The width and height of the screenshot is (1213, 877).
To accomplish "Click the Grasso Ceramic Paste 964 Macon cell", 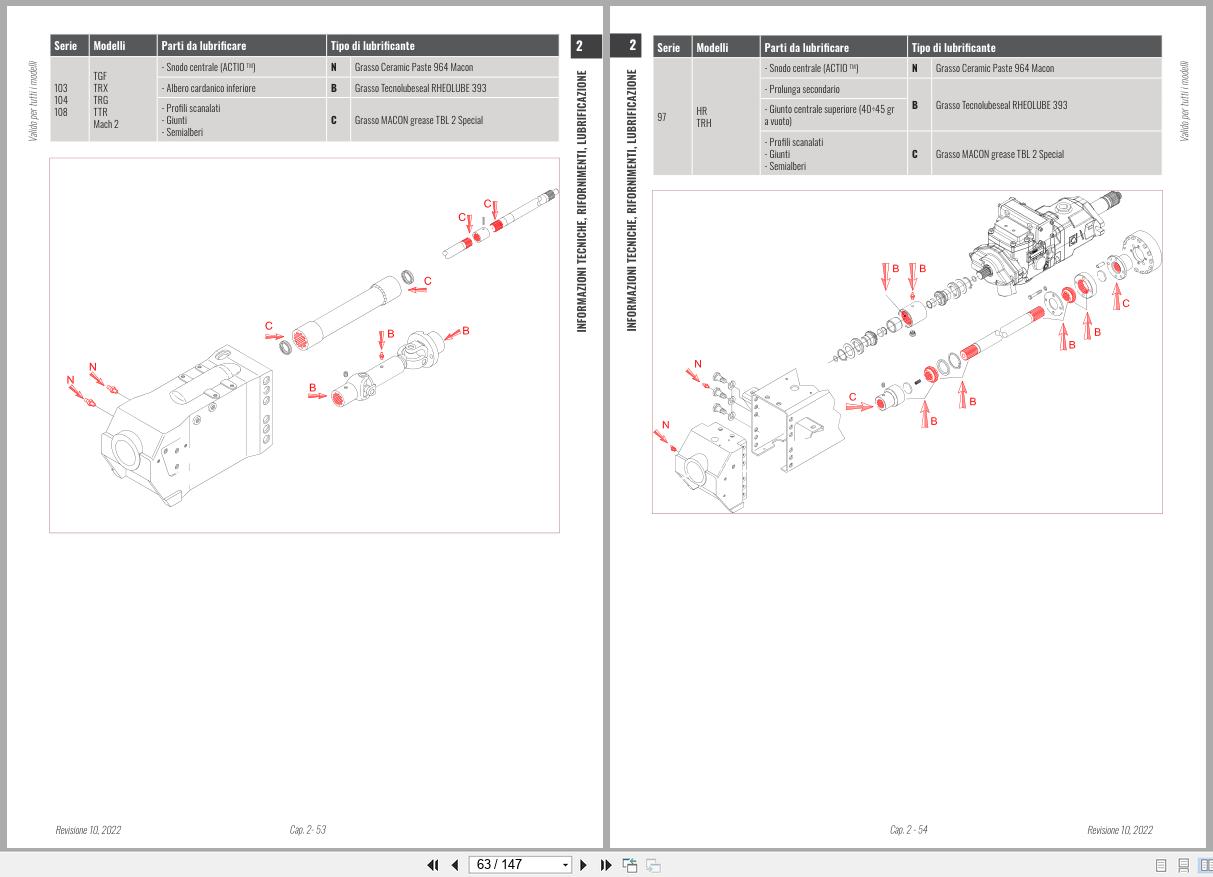I will [x=414, y=67].
